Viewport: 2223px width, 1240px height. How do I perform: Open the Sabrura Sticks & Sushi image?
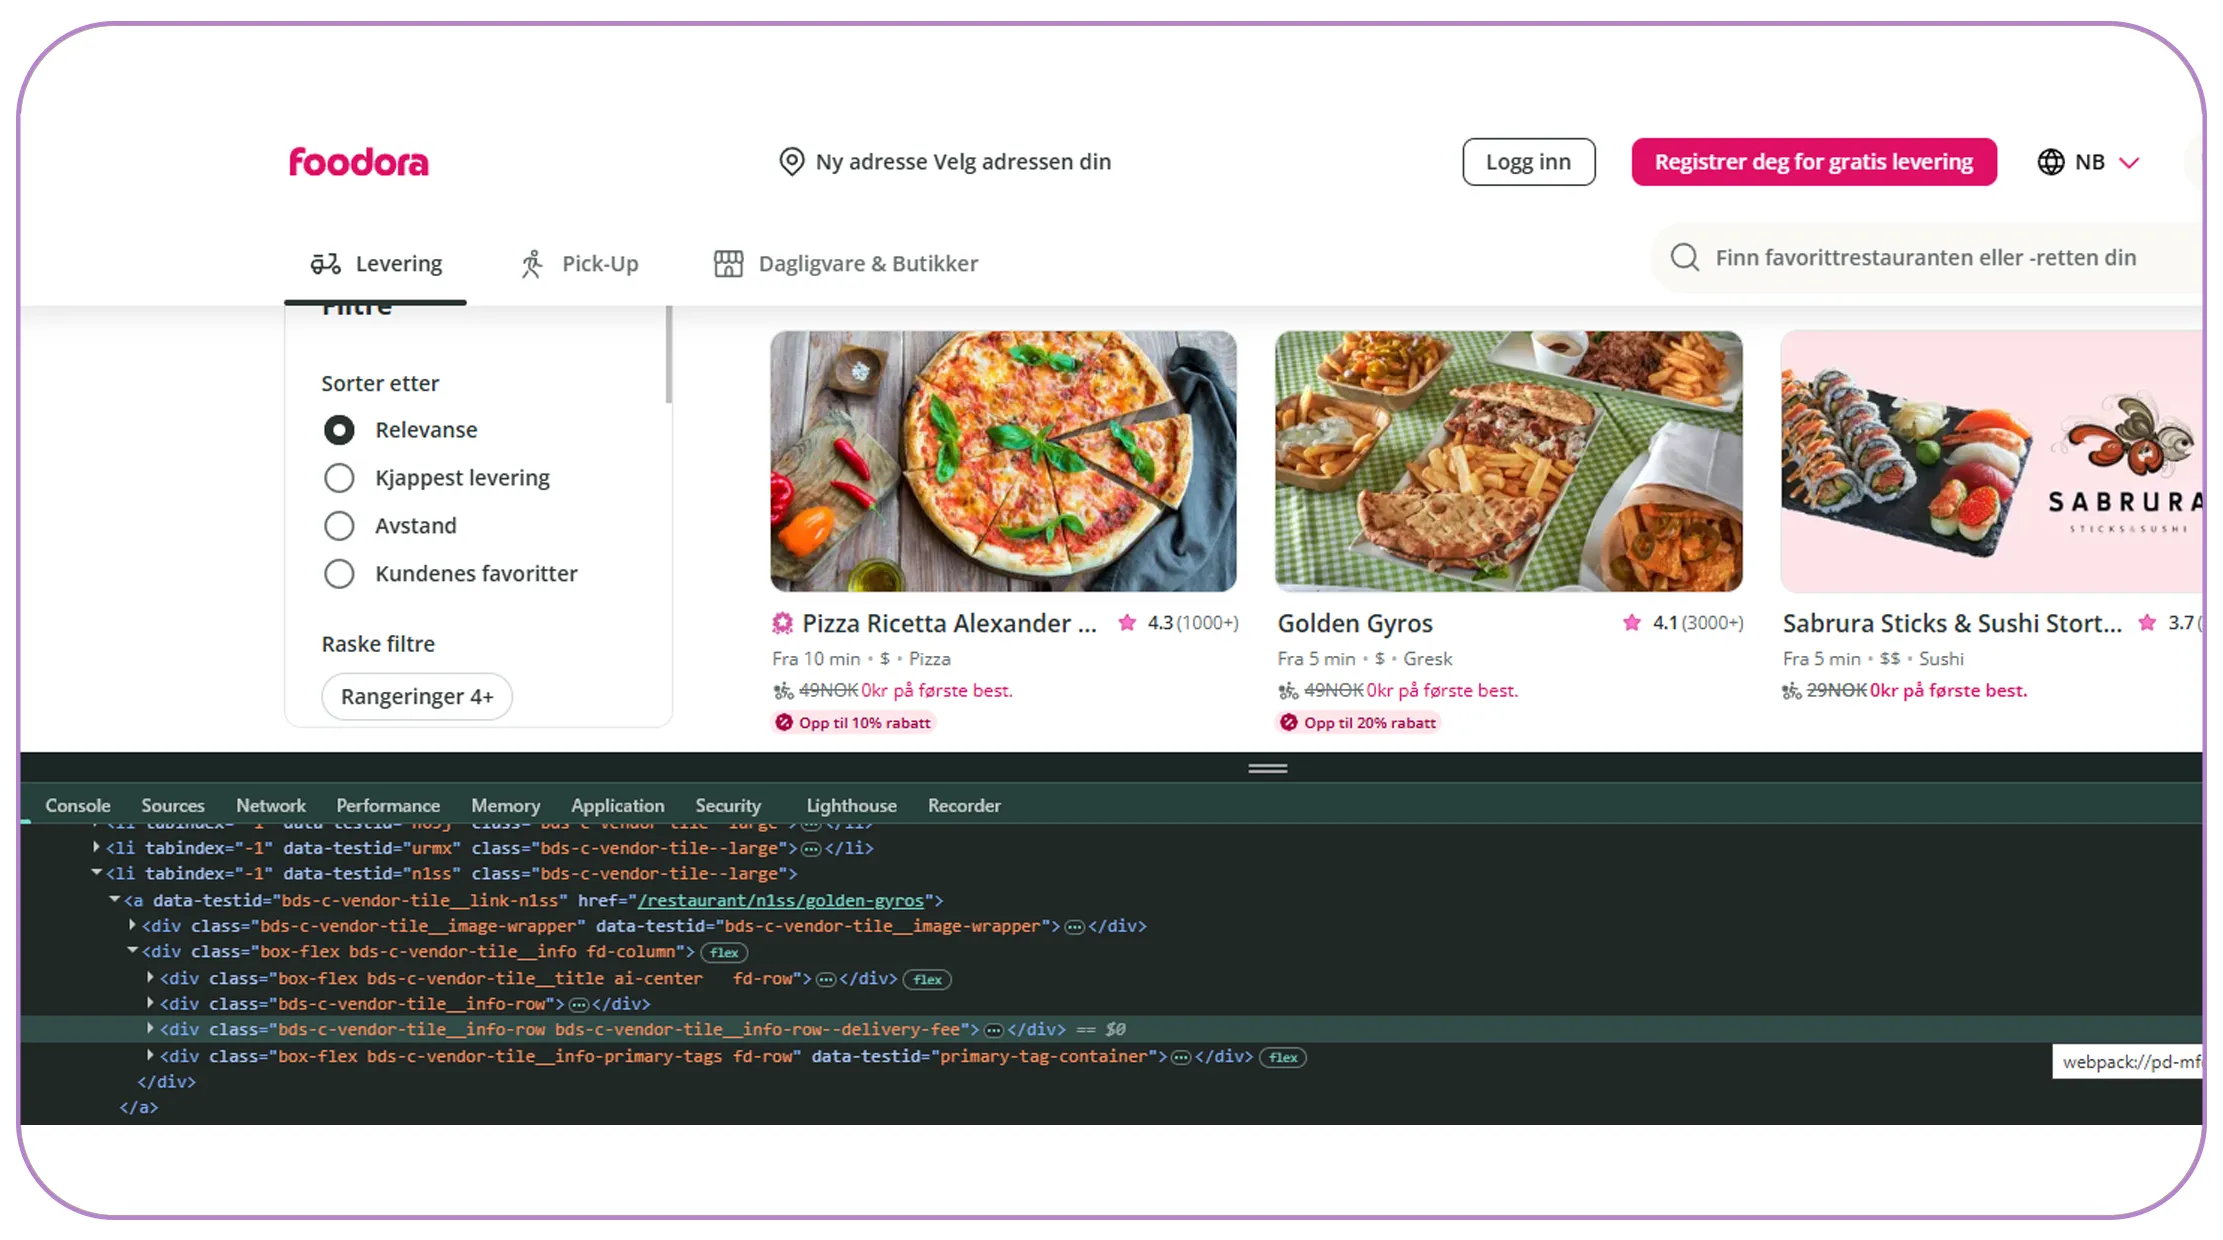1992,461
